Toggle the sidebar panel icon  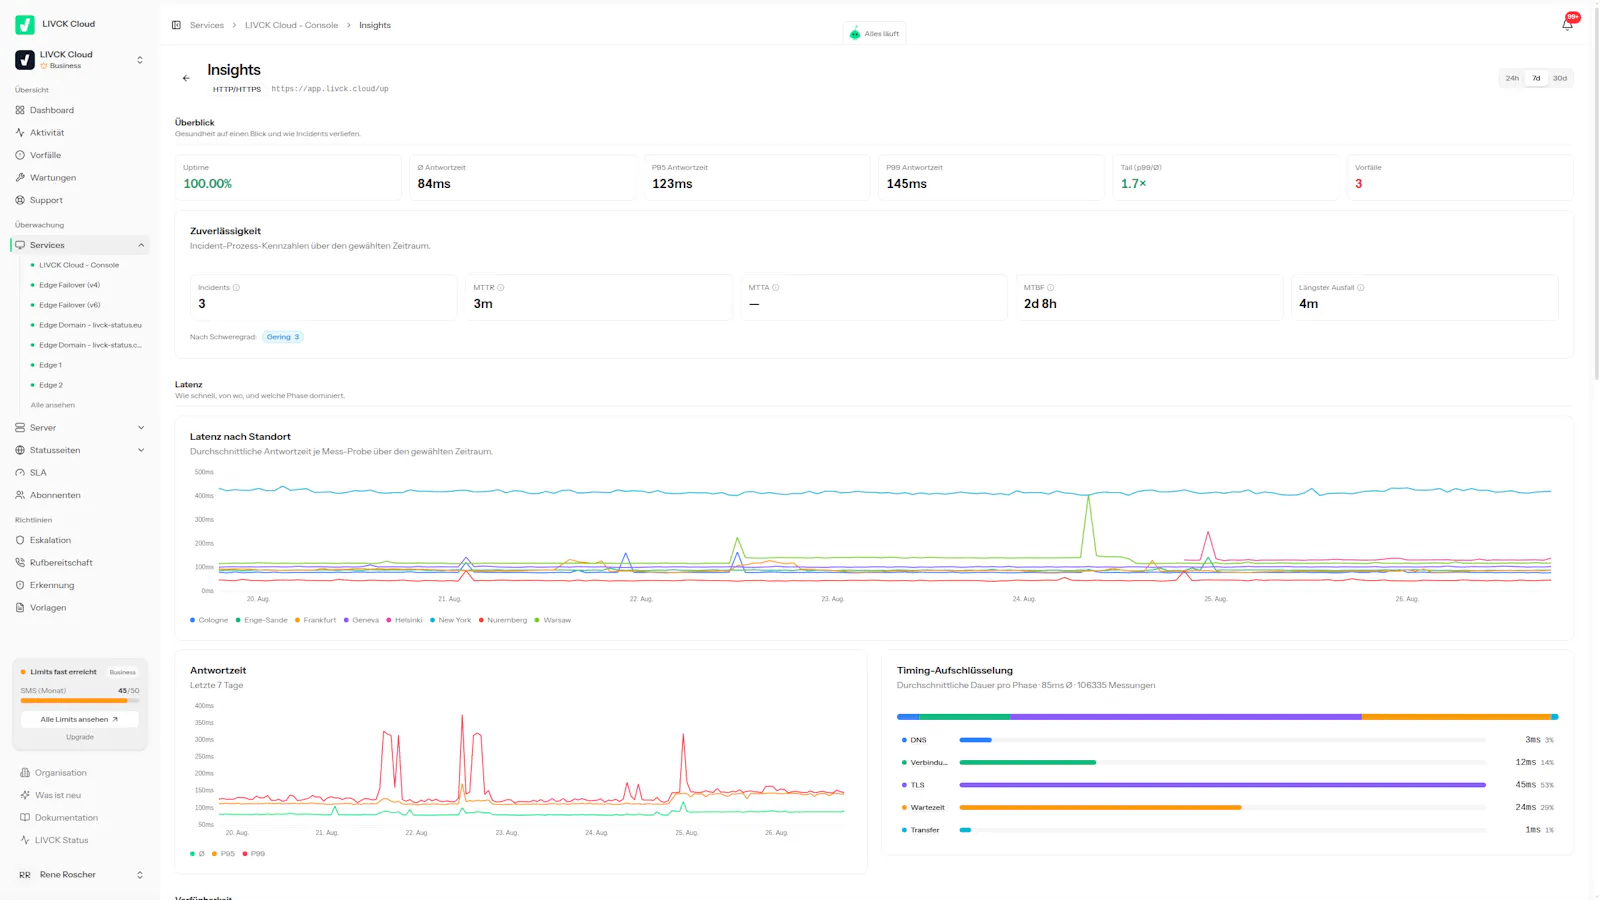176,25
